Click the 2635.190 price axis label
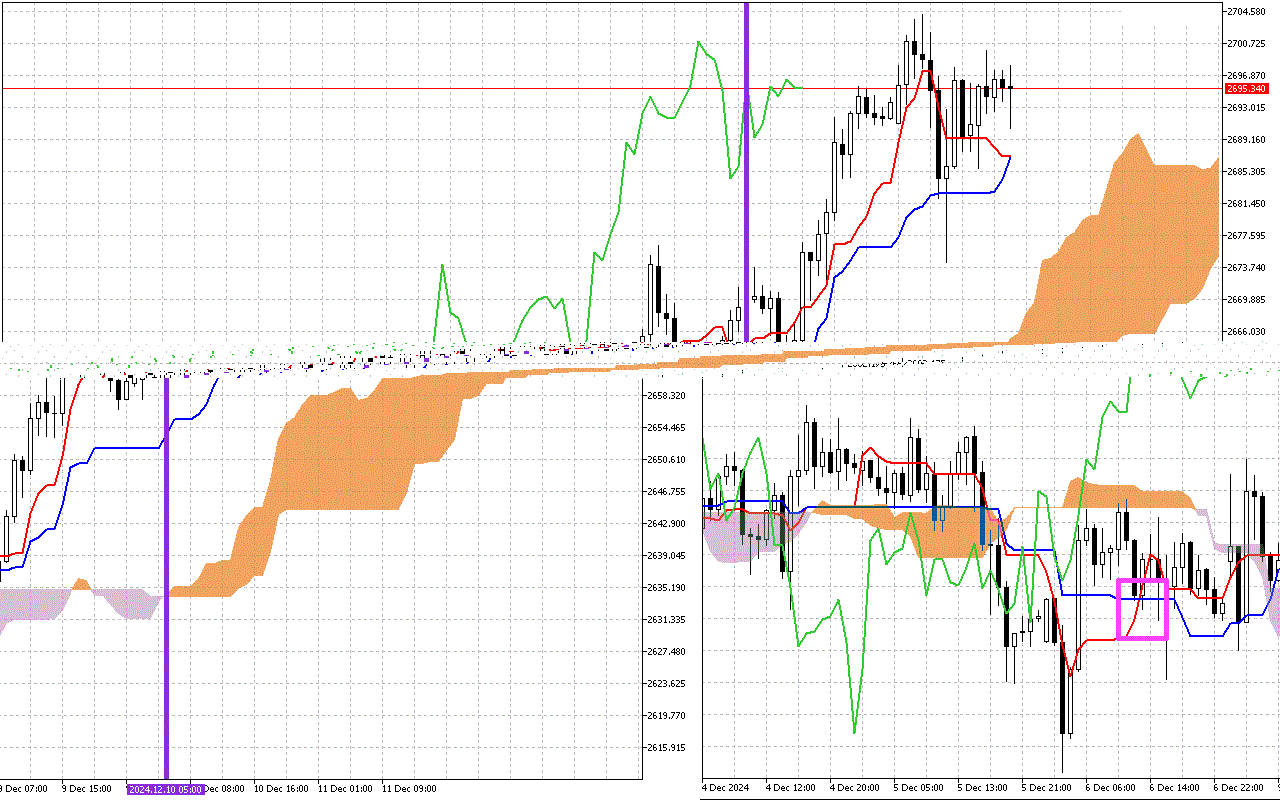Image resolution: width=1280 pixels, height=800 pixels. point(666,588)
